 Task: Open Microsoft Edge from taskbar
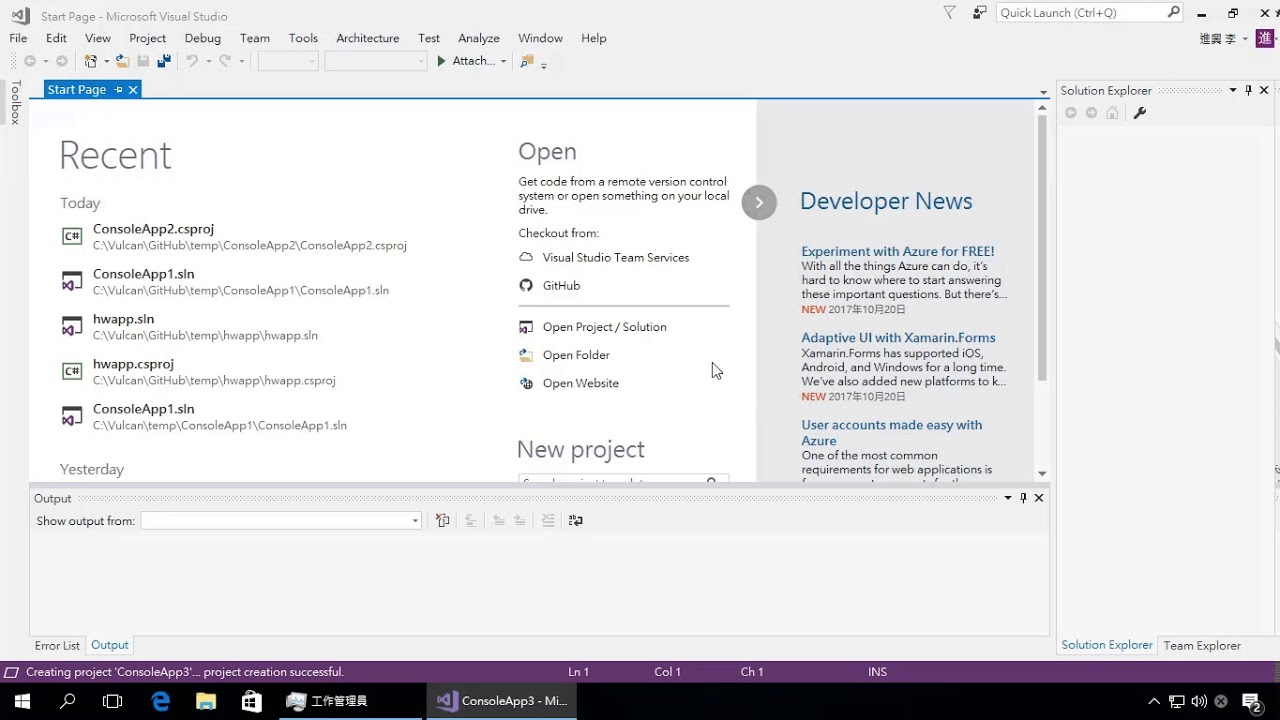click(160, 701)
